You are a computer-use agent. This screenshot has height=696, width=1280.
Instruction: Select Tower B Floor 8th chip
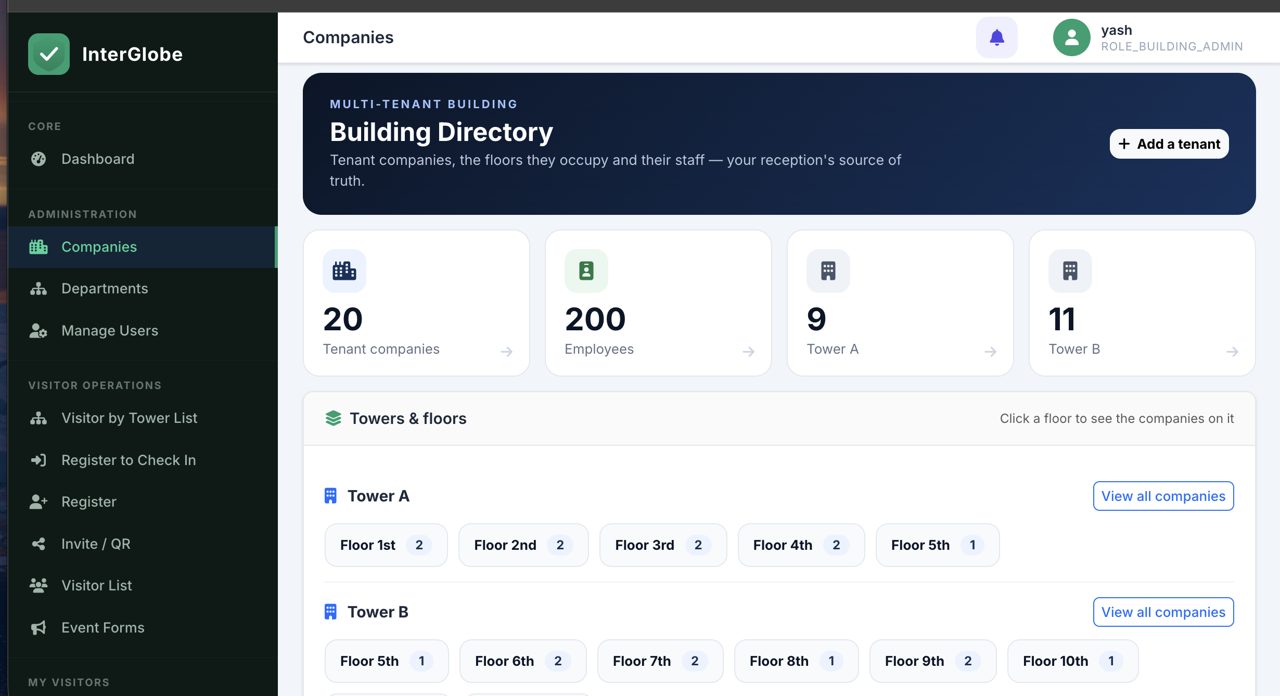(x=796, y=661)
